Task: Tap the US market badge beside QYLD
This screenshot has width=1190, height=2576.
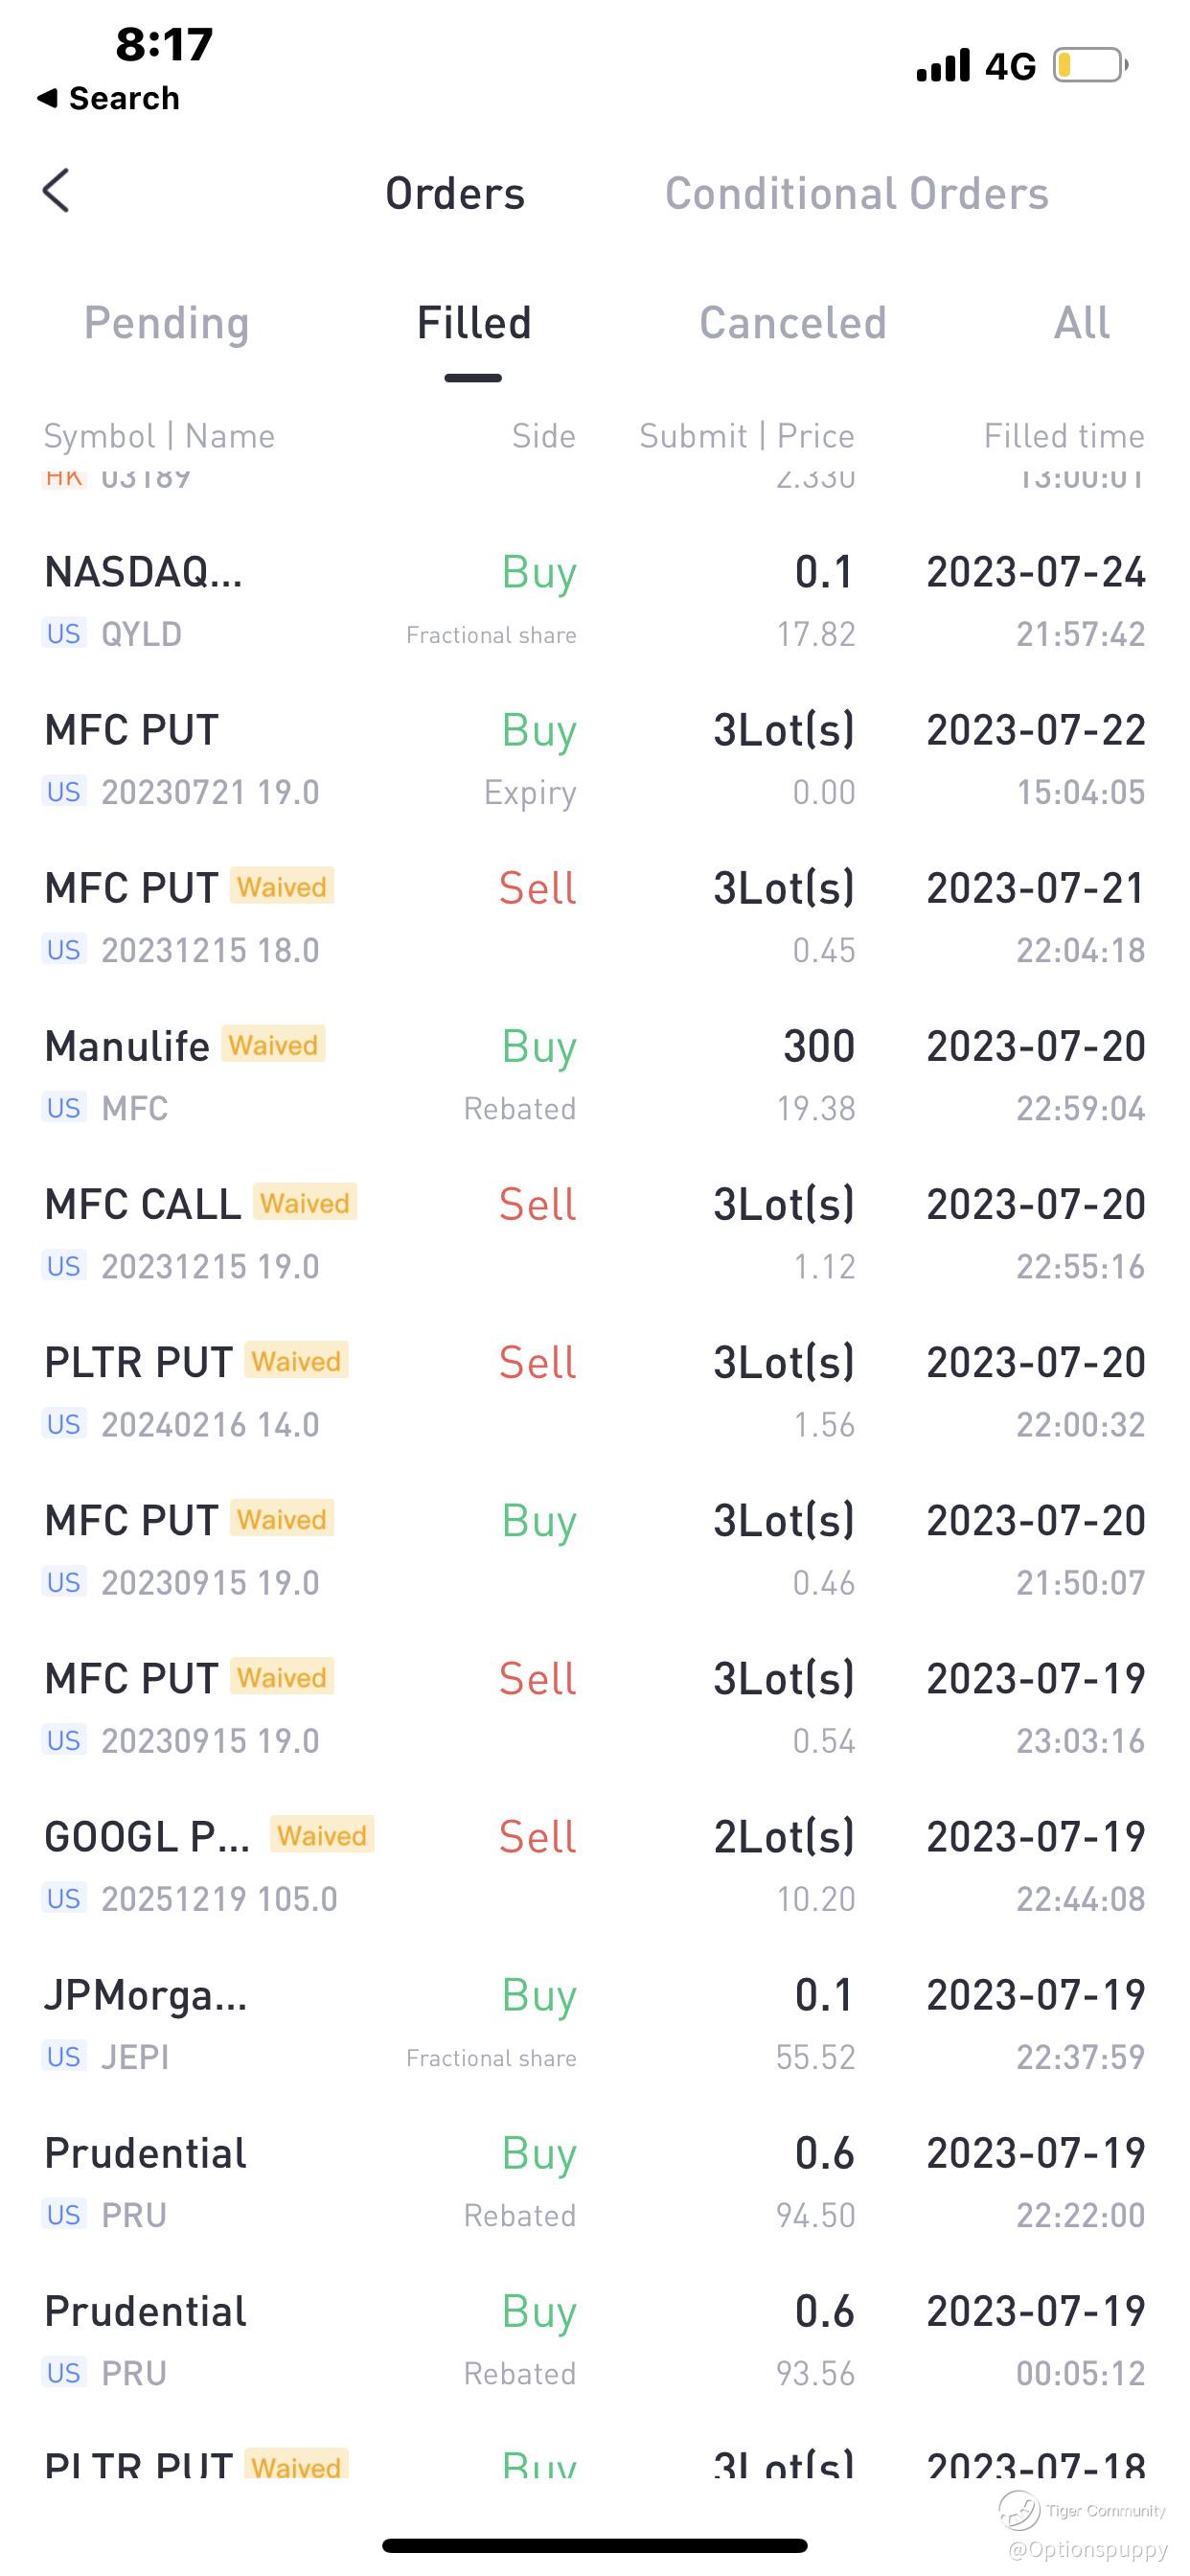Action: 64,634
